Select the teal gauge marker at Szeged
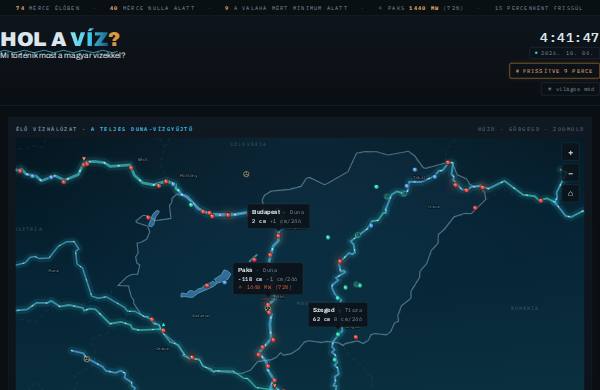Image resolution: width=600 pixels, height=390 pixels. tap(338, 334)
